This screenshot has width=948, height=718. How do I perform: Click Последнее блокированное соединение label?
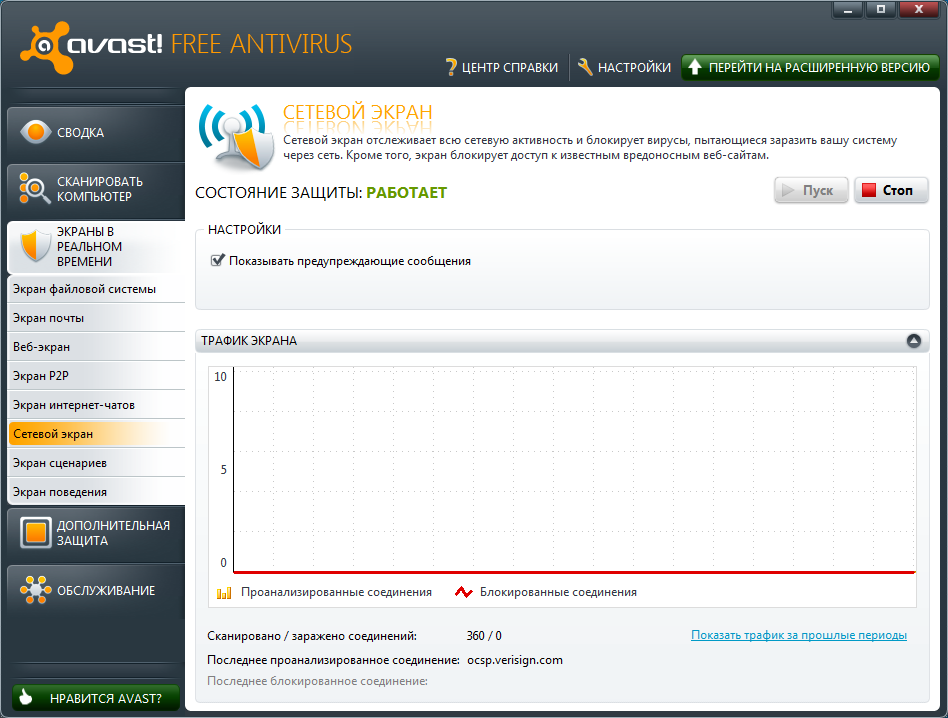click(317, 681)
